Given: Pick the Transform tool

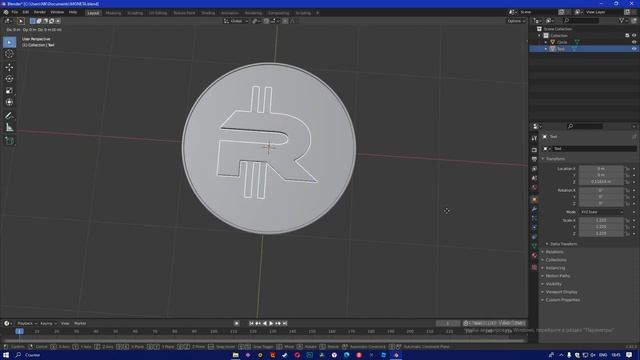Looking at the screenshot, I should click(x=9, y=102).
